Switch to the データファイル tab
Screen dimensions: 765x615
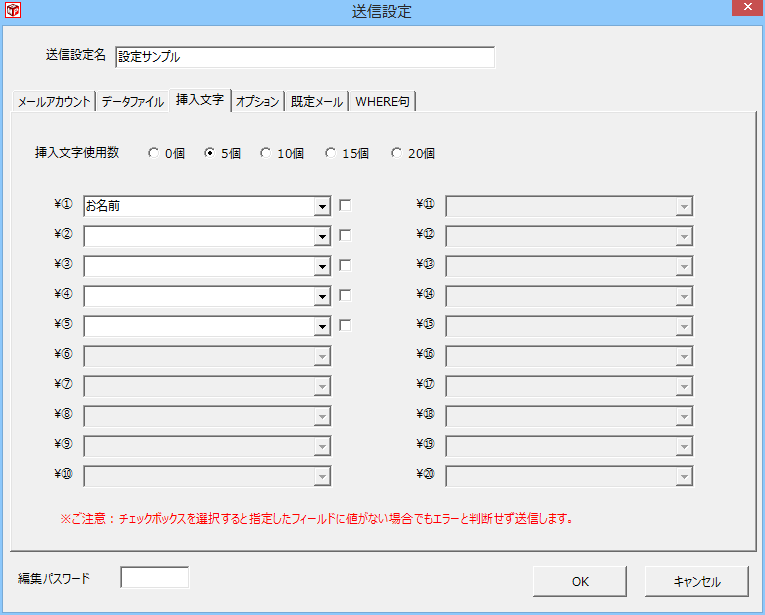132,101
